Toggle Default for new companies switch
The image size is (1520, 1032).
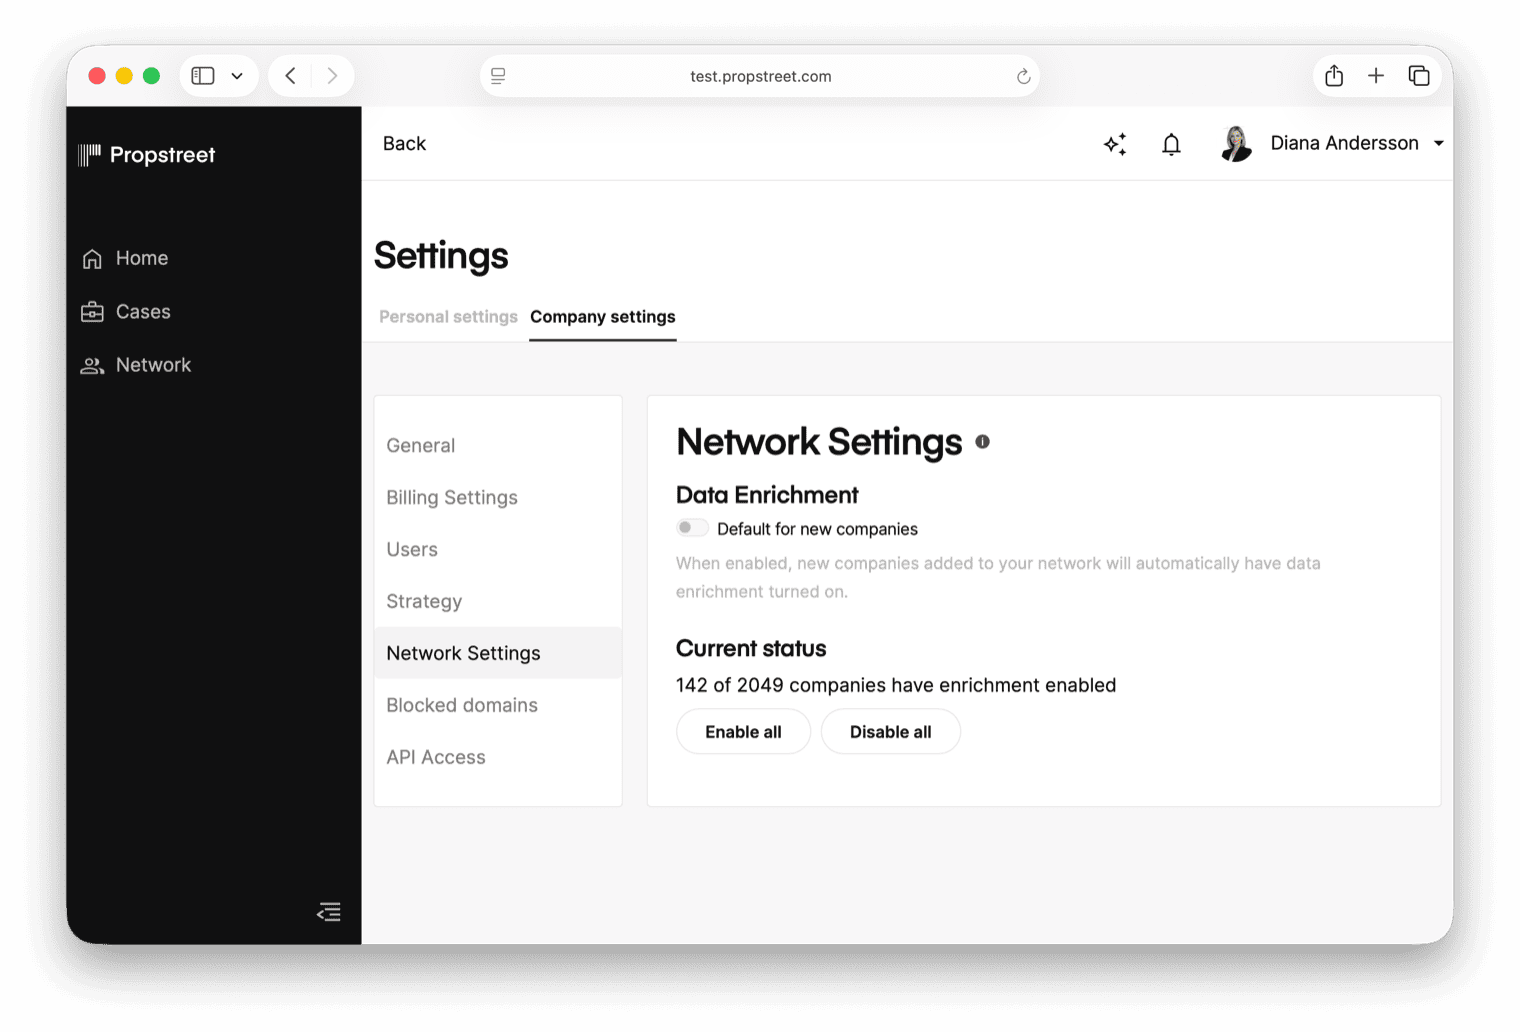click(691, 527)
